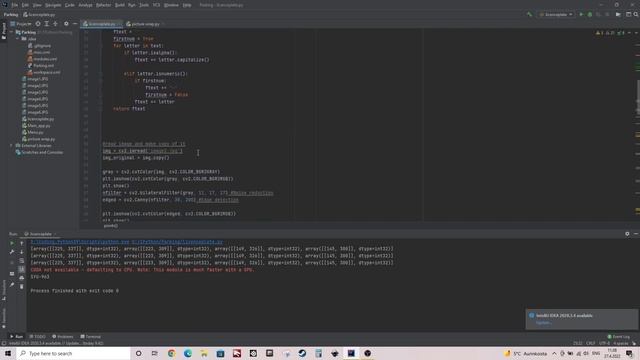Select licenceplate.py in project tree
This screenshot has height=360, width=640.
pos(38,119)
